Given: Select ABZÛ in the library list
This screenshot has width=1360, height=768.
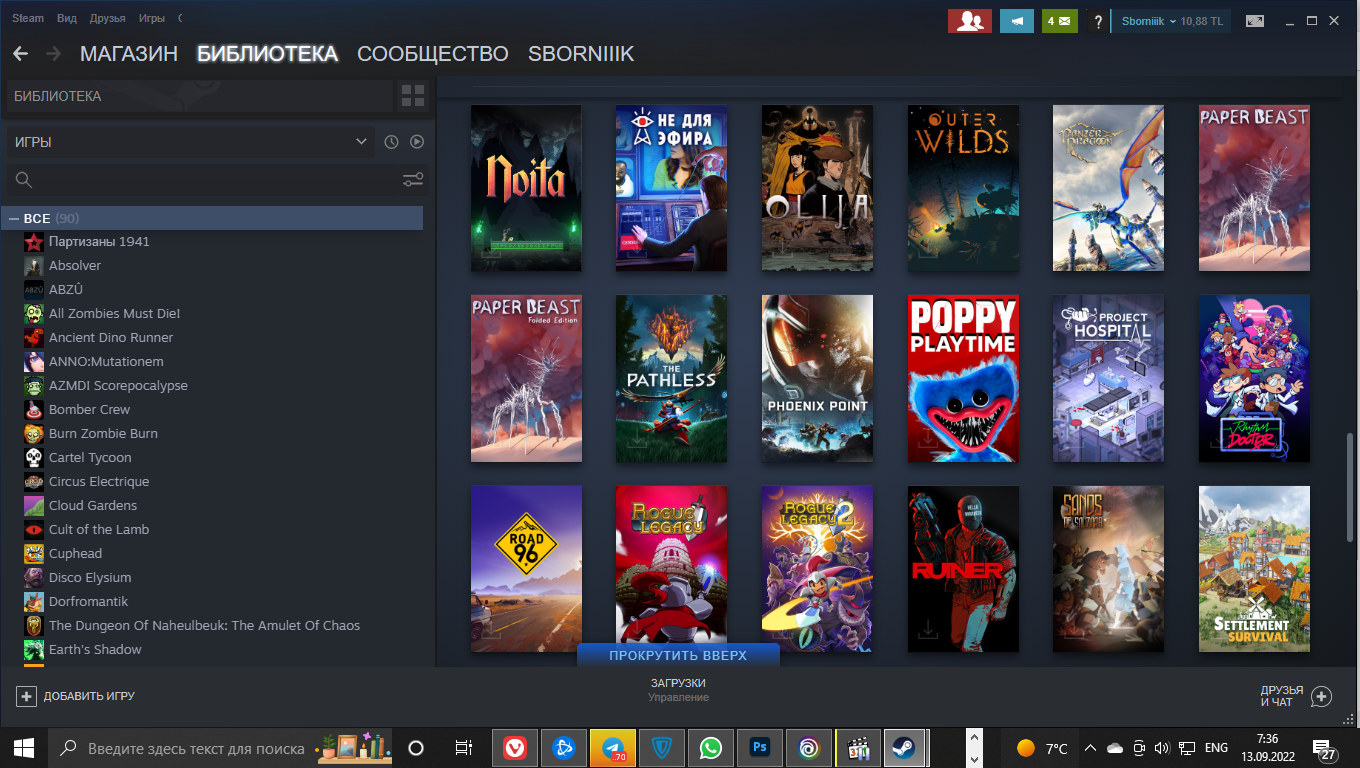Looking at the screenshot, I should point(66,290).
